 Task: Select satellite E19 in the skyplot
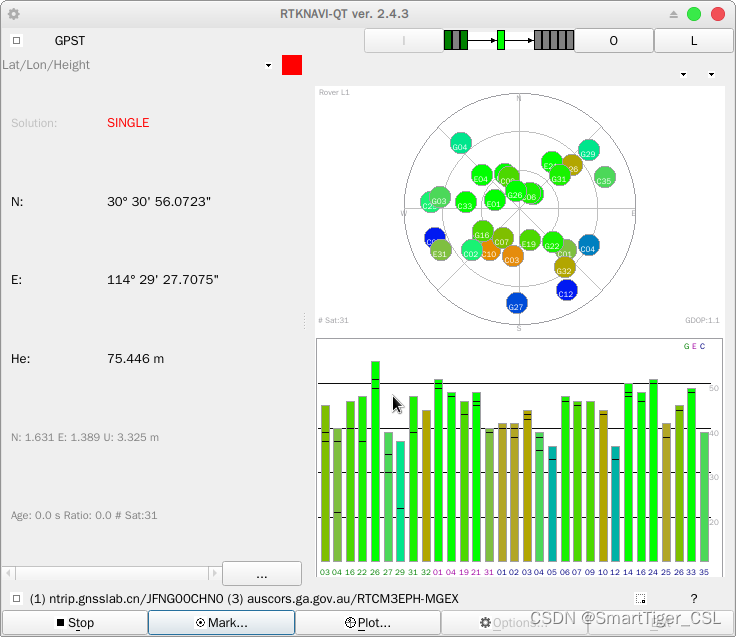[530, 240]
